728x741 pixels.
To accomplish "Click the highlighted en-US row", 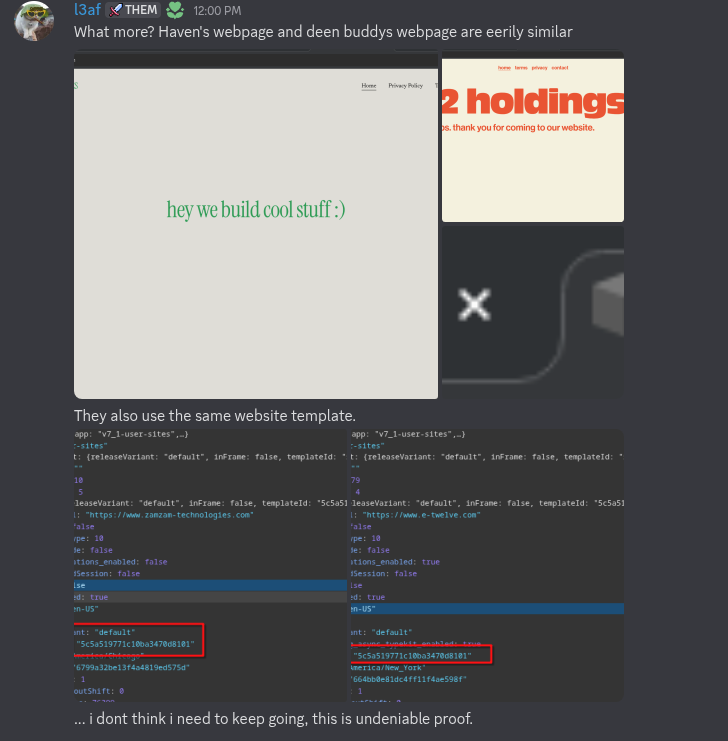I will (x=487, y=609).
